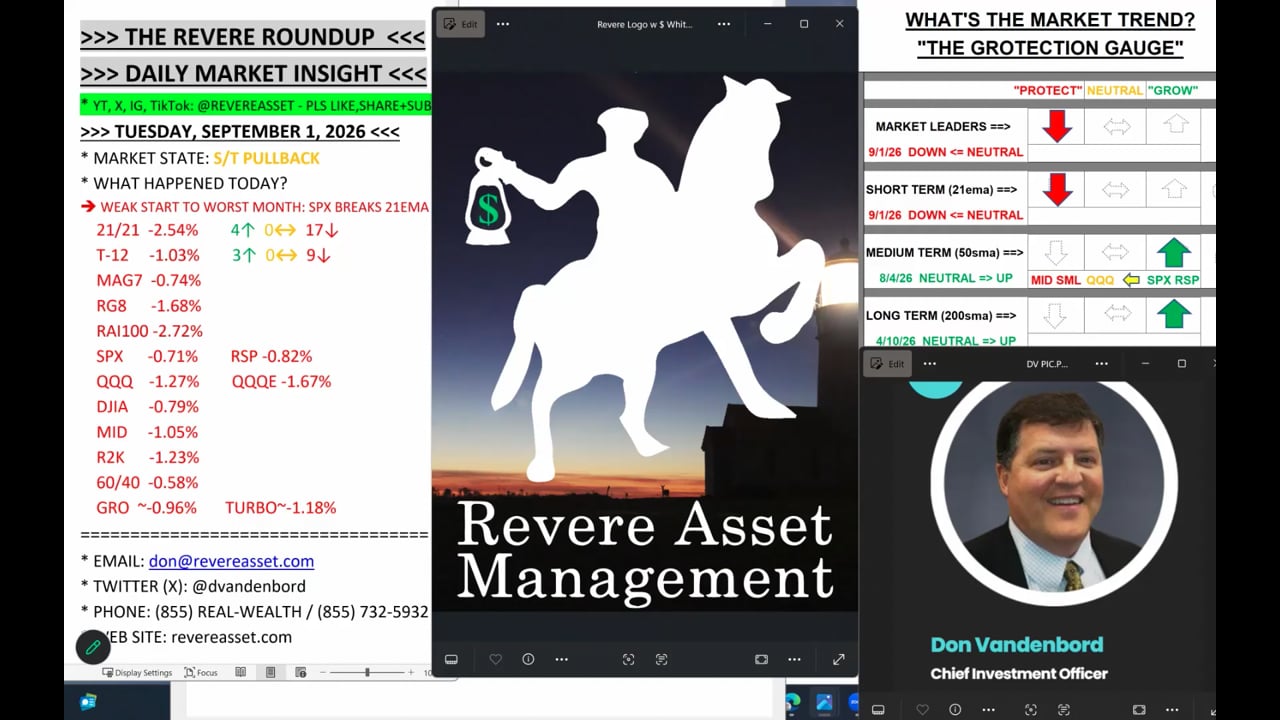Select the "PROTECT" column header cell
The image size is (1280, 720).
[x=1047, y=90]
